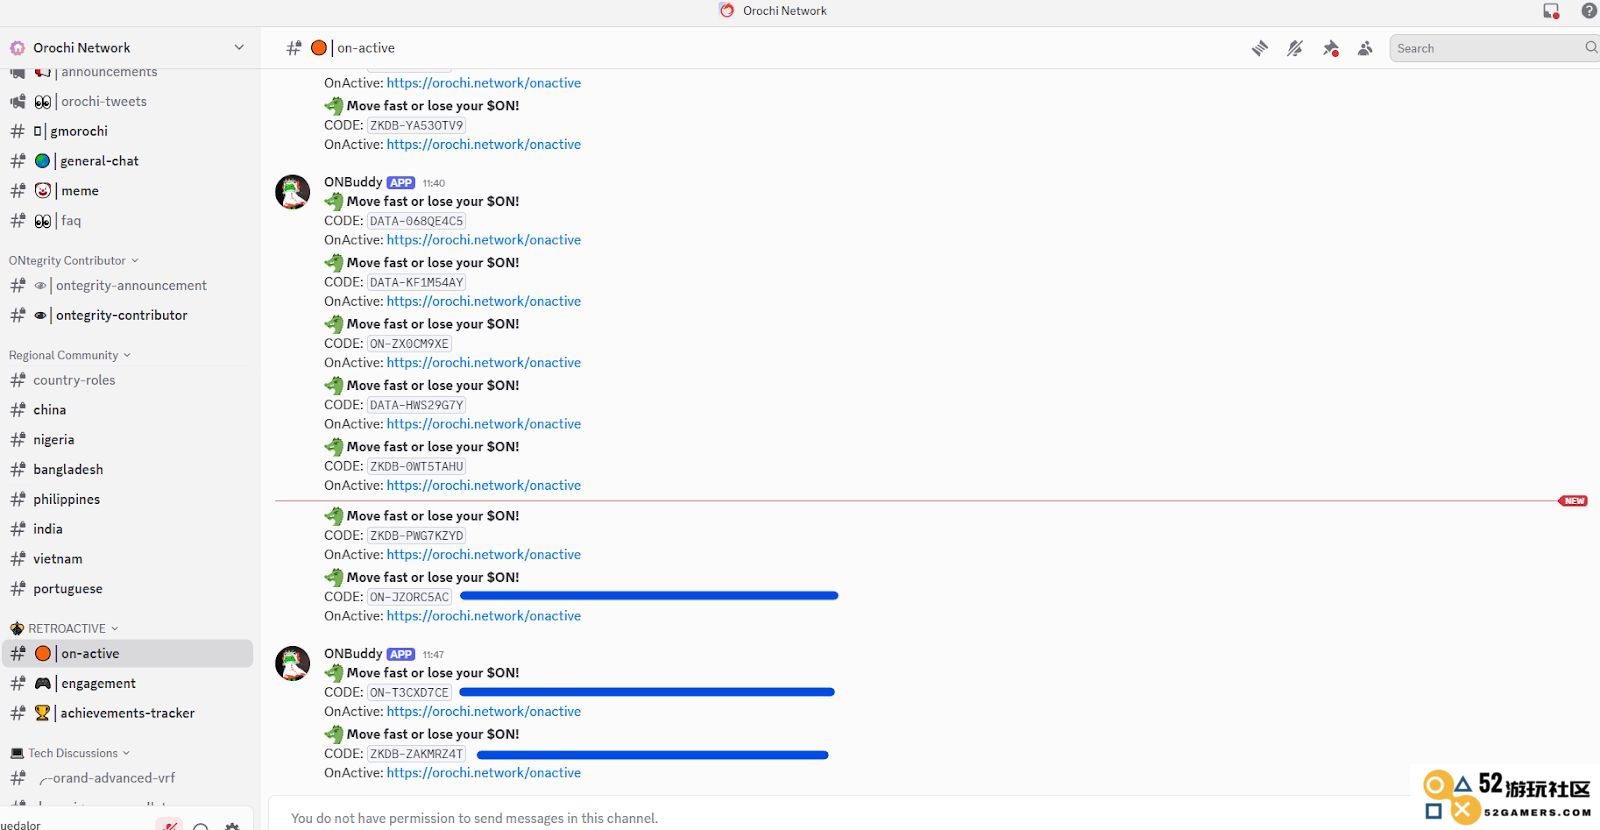The width and height of the screenshot is (1600, 830).
Task: Open onactive link below code ZKDB-YA530TV9
Action: point(484,145)
